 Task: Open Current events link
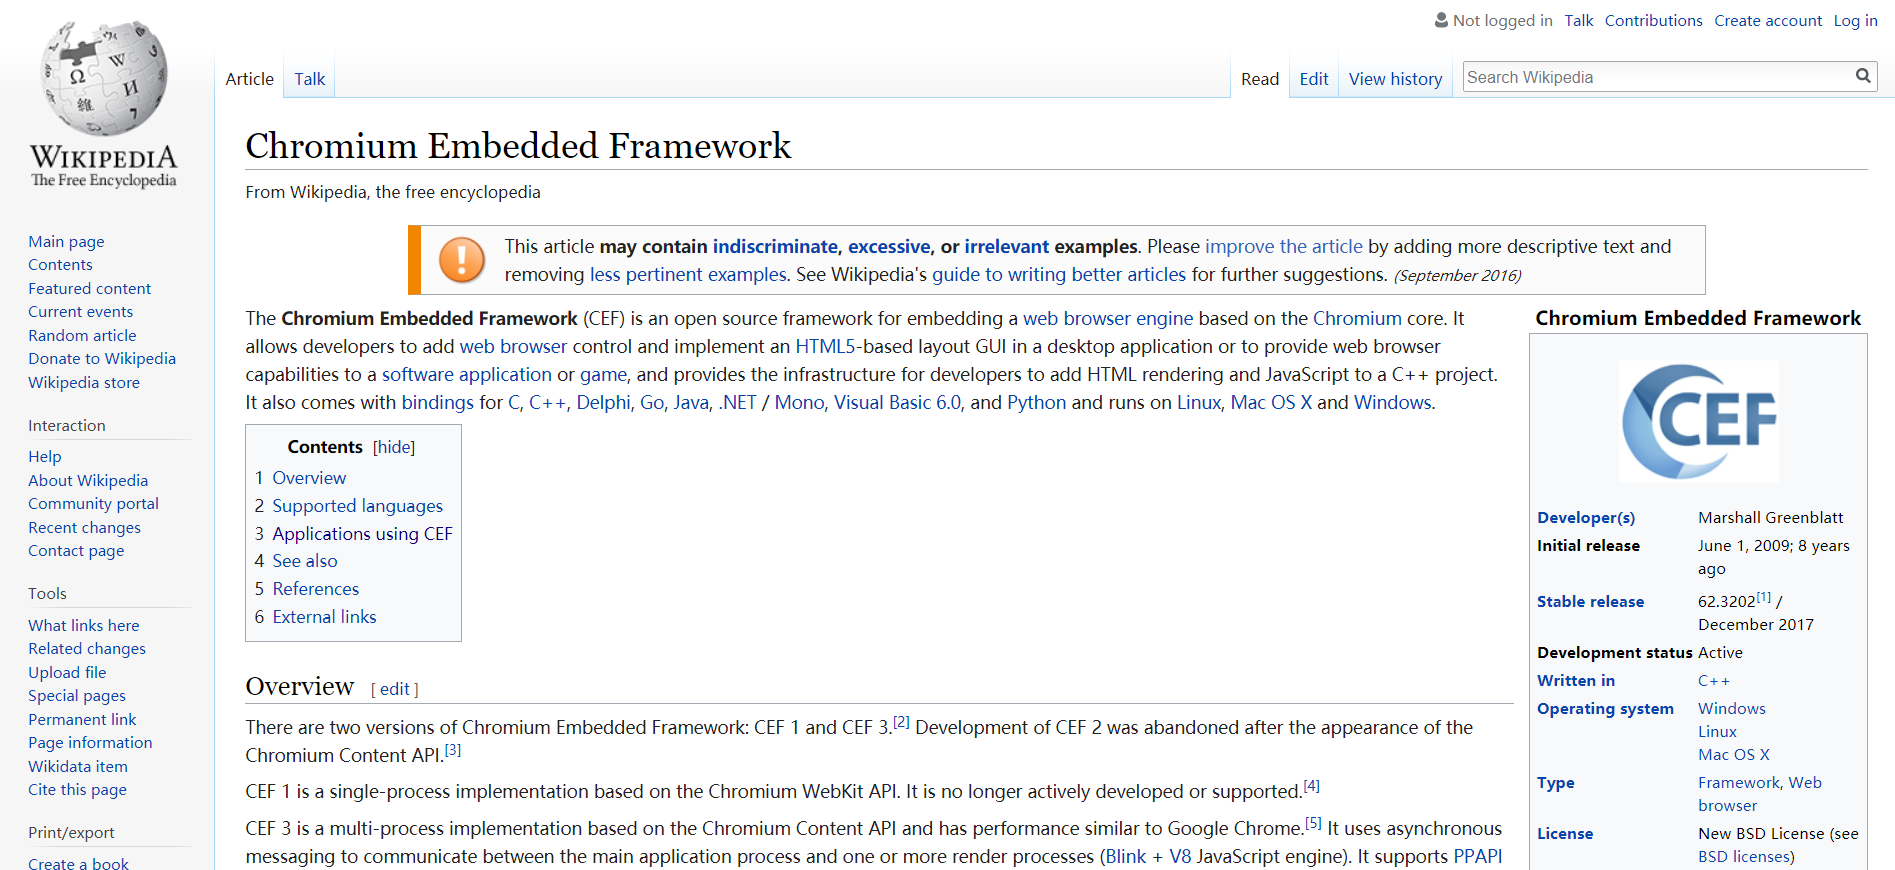point(80,311)
